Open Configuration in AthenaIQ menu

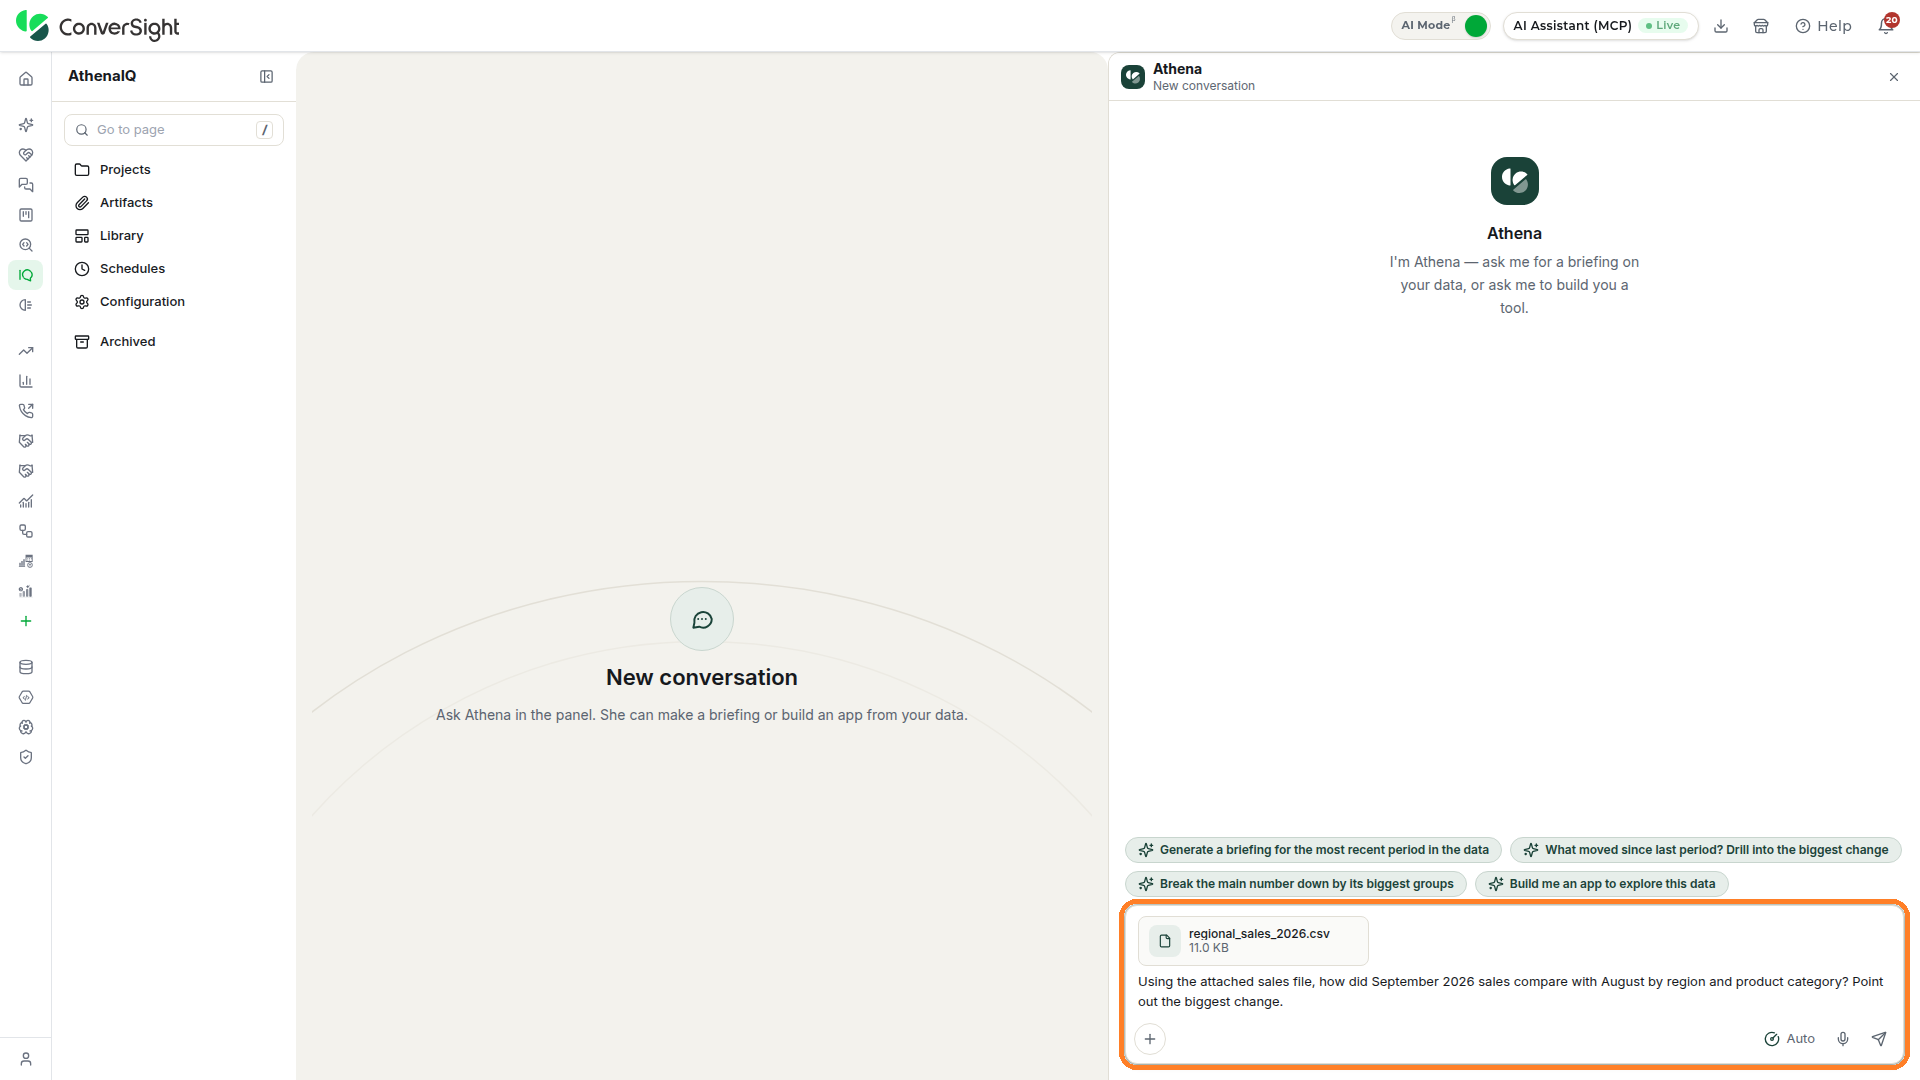click(174, 302)
